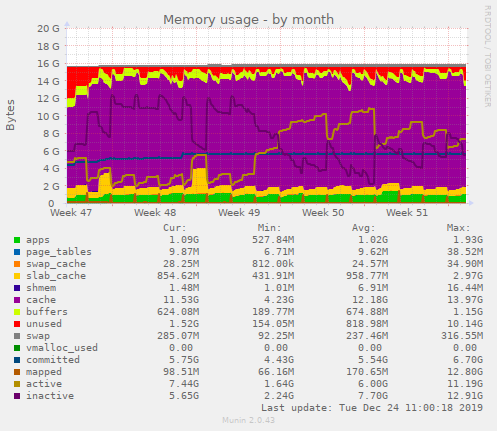
Task: Click the 'Max:' column header
Action: [459, 228]
